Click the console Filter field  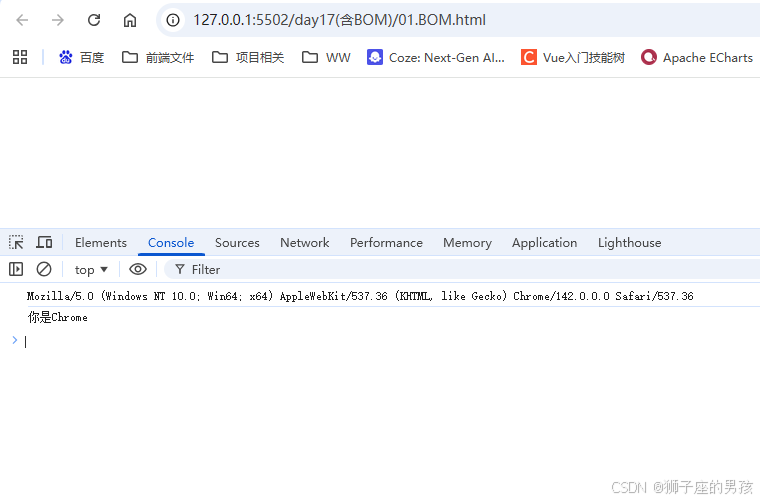[x=460, y=269]
